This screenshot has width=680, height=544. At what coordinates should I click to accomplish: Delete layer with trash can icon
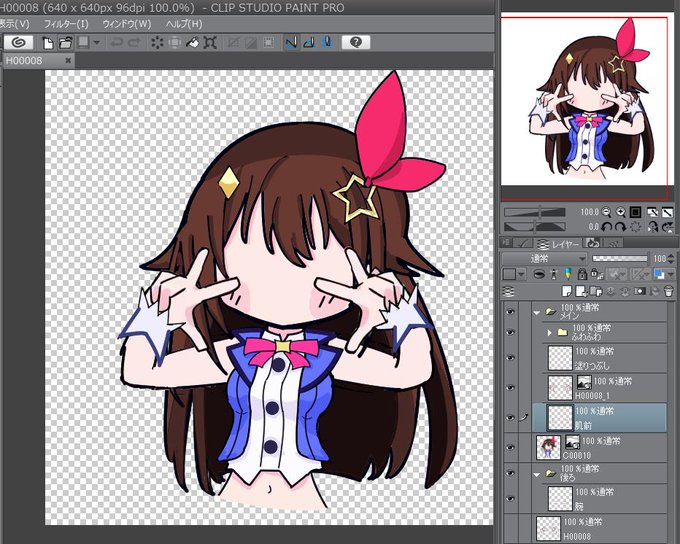coord(668,291)
